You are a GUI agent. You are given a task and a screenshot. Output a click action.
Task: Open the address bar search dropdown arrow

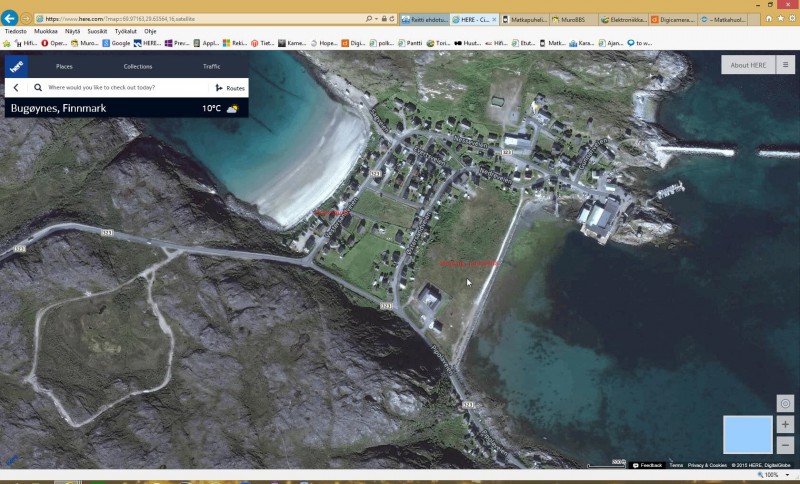click(x=376, y=19)
